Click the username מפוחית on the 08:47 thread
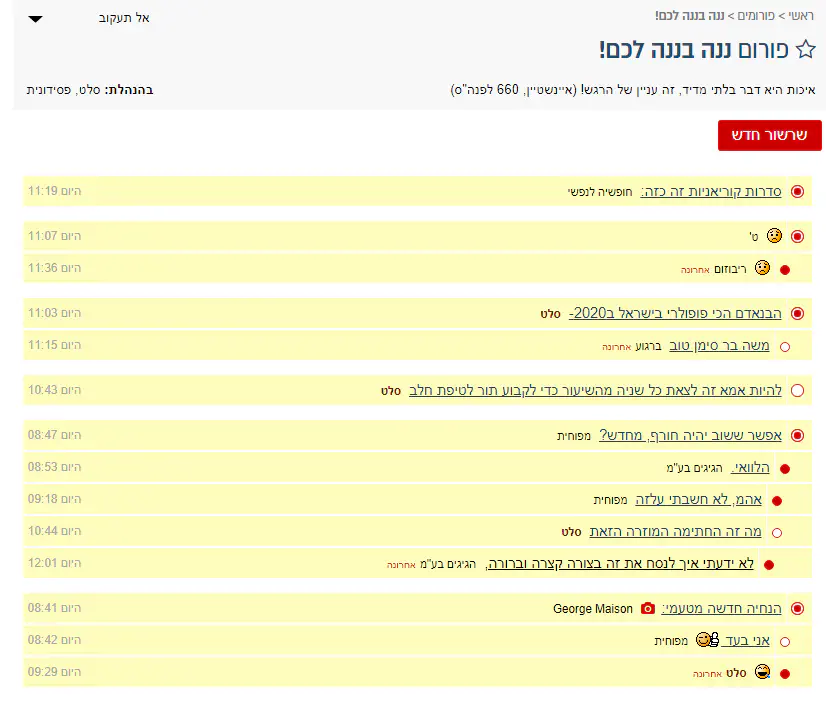 574,436
